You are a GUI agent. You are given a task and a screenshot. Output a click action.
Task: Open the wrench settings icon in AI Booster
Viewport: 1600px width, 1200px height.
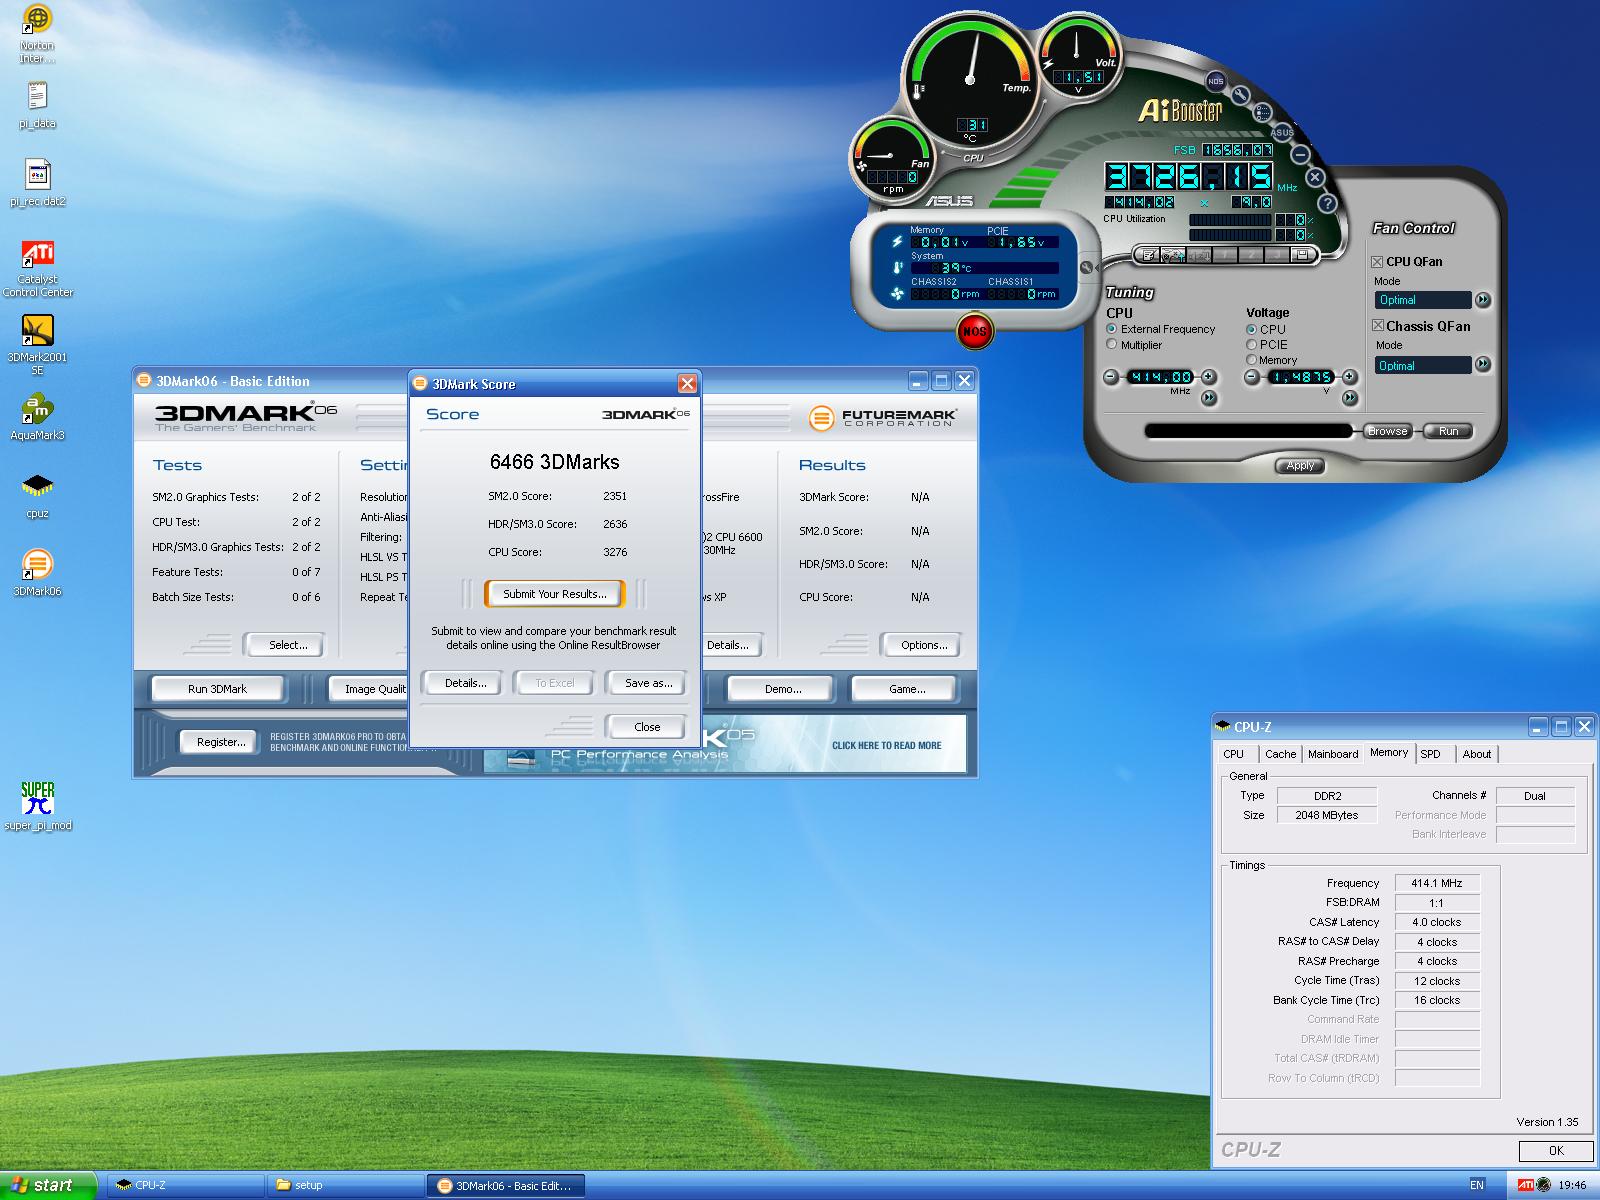point(1240,95)
